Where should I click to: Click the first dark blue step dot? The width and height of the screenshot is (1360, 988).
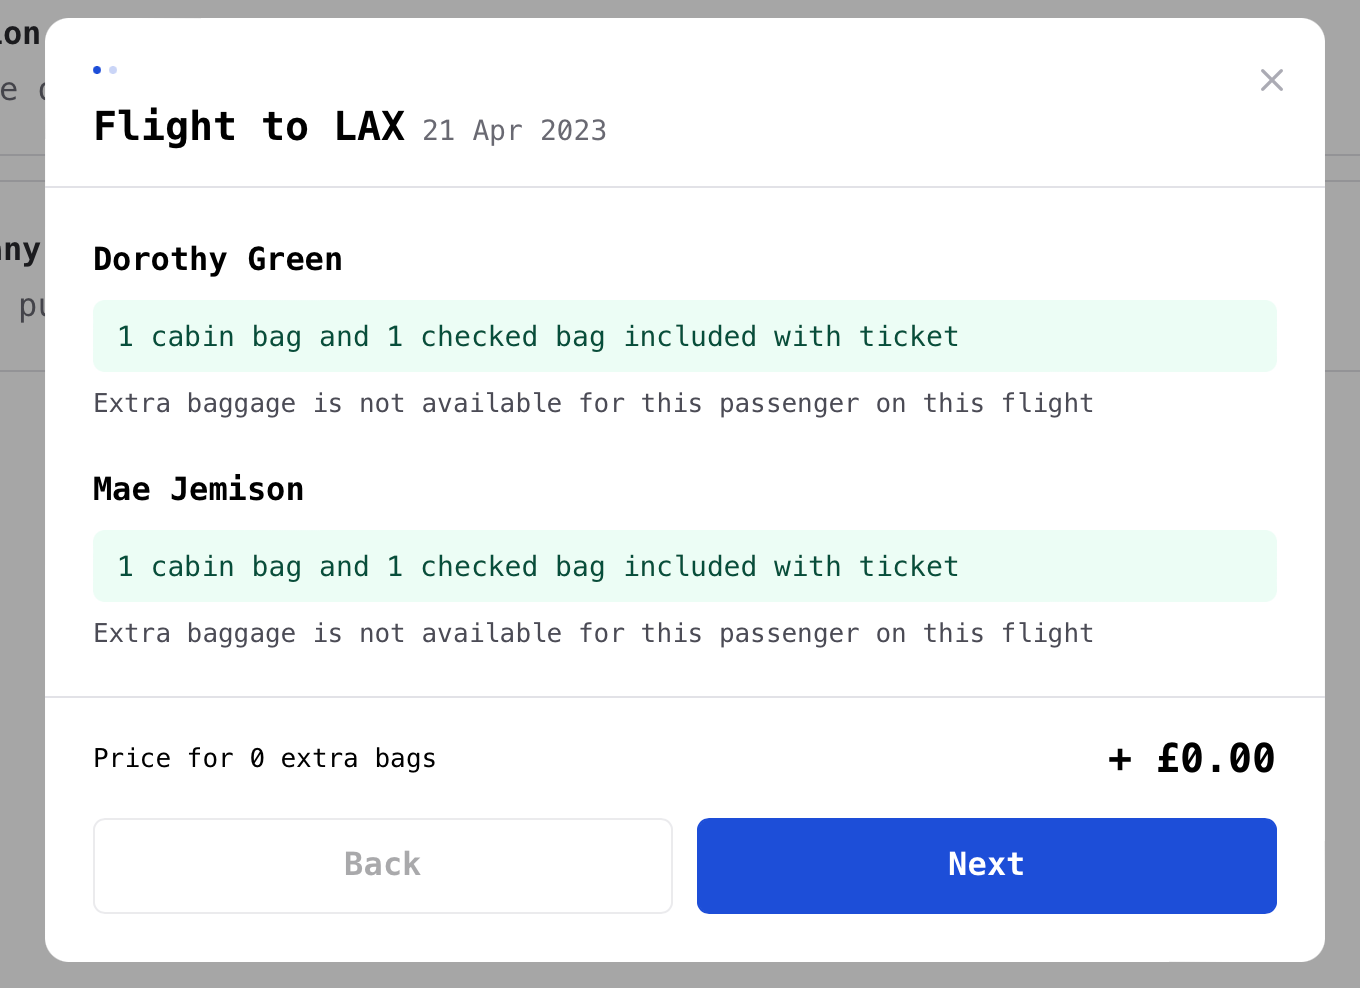click(97, 70)
